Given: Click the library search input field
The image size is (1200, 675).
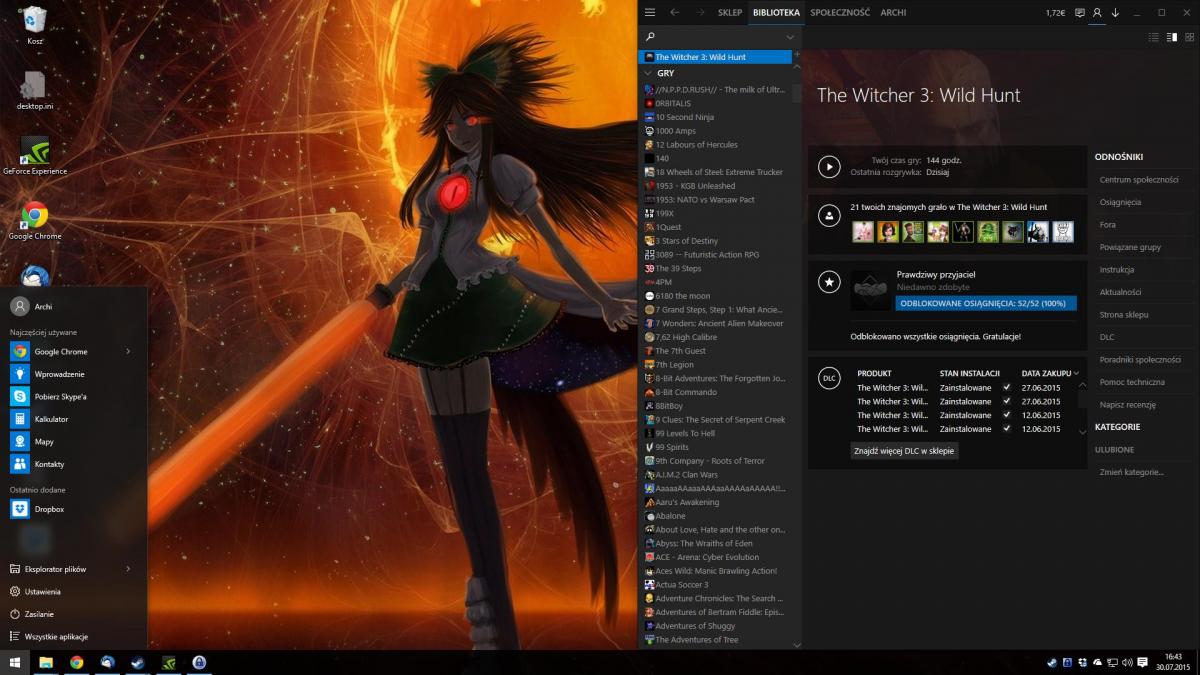Looking at the screenshot, I should point(720,37).
